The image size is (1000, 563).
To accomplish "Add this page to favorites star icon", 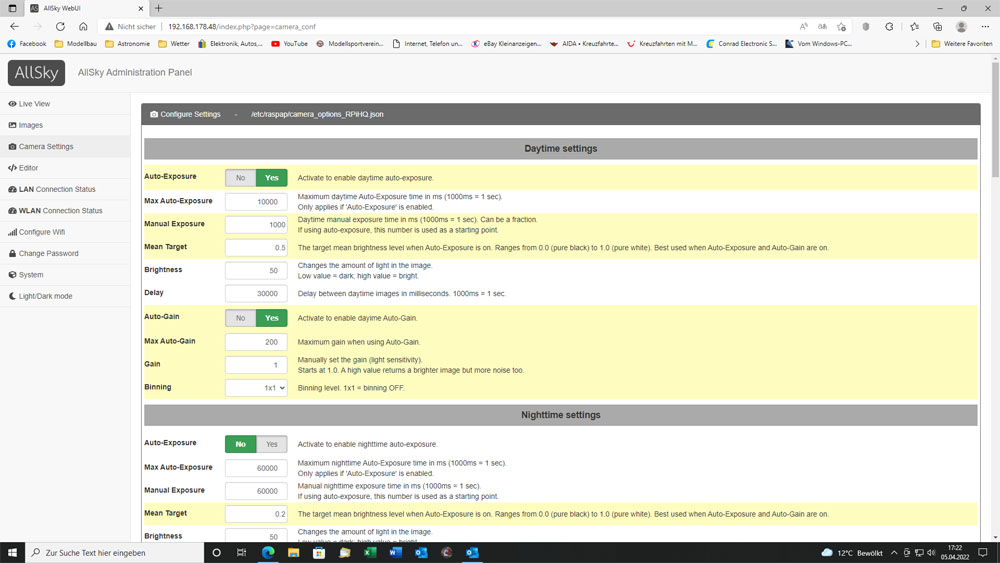I will [x=842, y=27].
